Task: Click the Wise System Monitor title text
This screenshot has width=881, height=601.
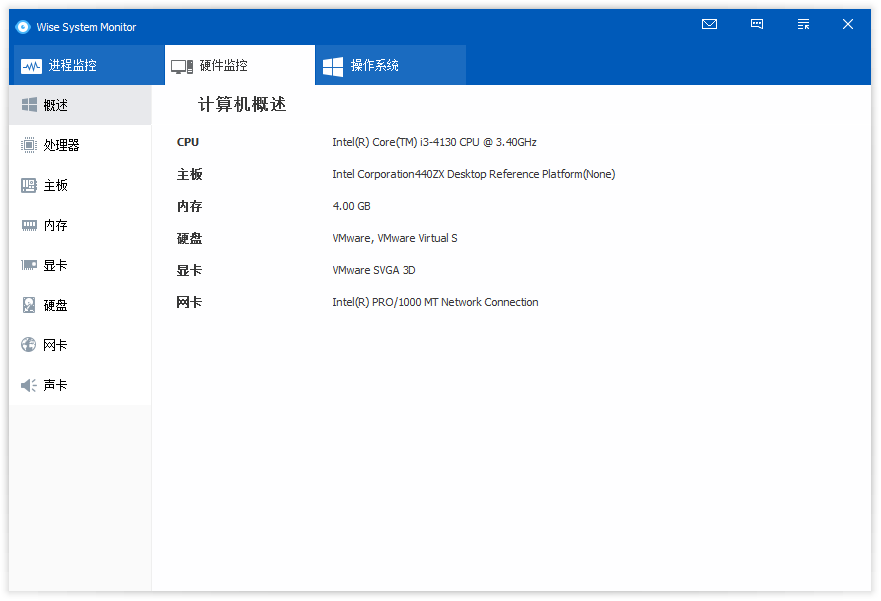Action: click(86, 27)
